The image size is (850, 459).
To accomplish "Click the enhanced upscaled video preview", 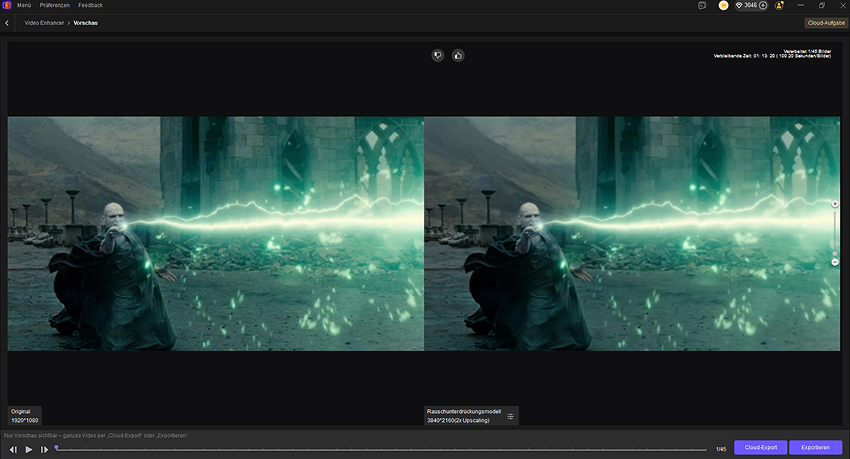I will pyautogui.click(x=632, y=234).
